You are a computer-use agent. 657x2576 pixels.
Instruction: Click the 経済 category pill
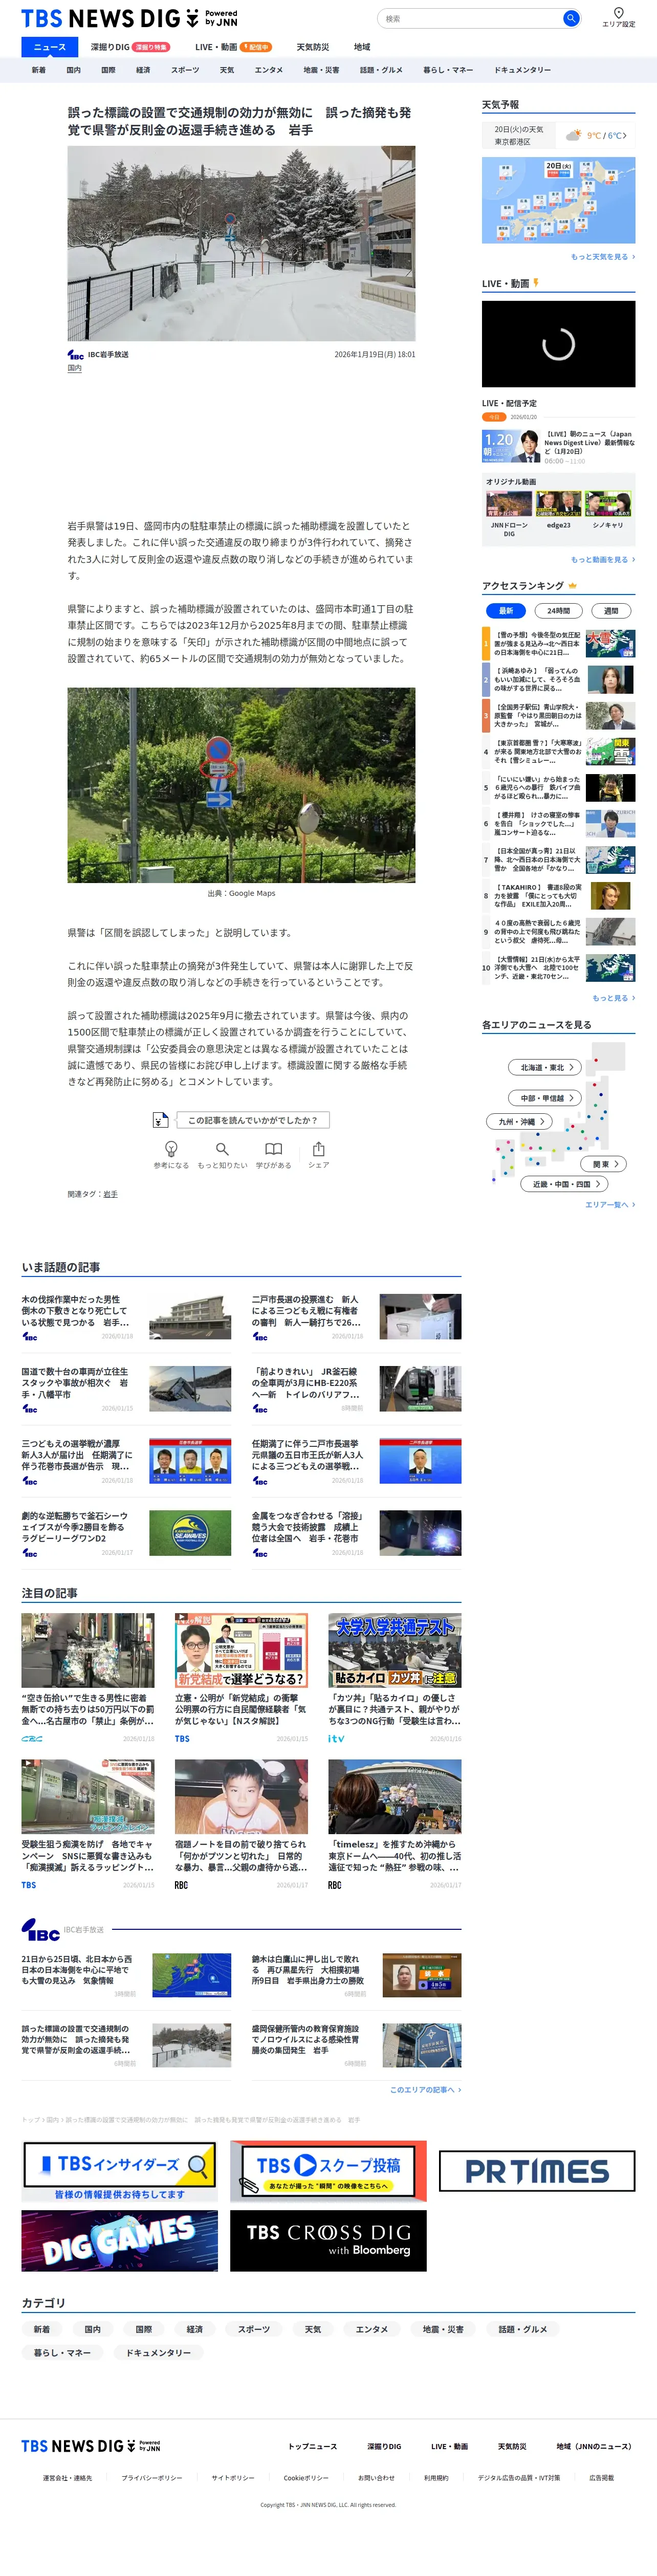(x=194, y=2329)
